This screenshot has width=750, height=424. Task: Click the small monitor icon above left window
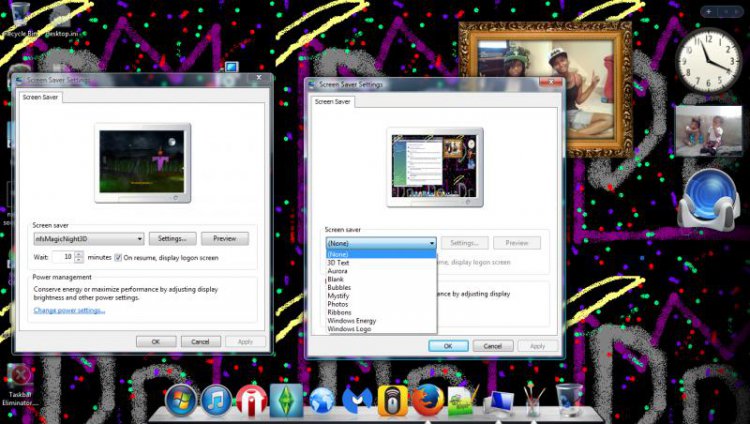232,67
